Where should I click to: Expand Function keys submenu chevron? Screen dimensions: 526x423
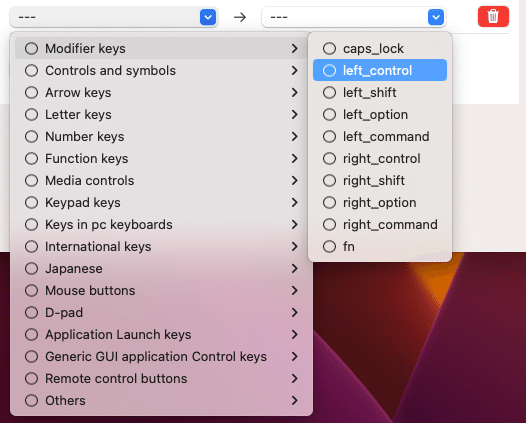[295, 159]
